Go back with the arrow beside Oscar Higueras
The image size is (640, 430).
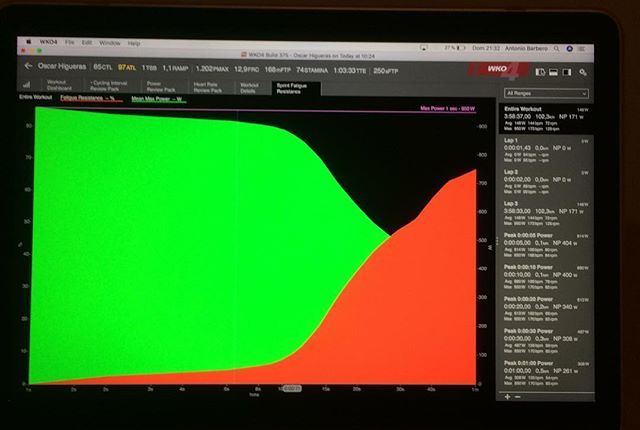(x=28, y=66)
